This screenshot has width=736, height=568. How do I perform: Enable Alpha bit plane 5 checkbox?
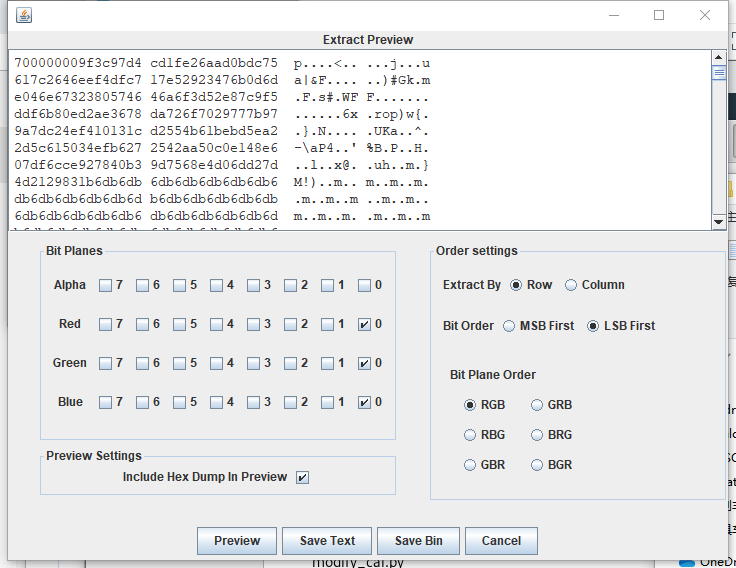[179, 285]
